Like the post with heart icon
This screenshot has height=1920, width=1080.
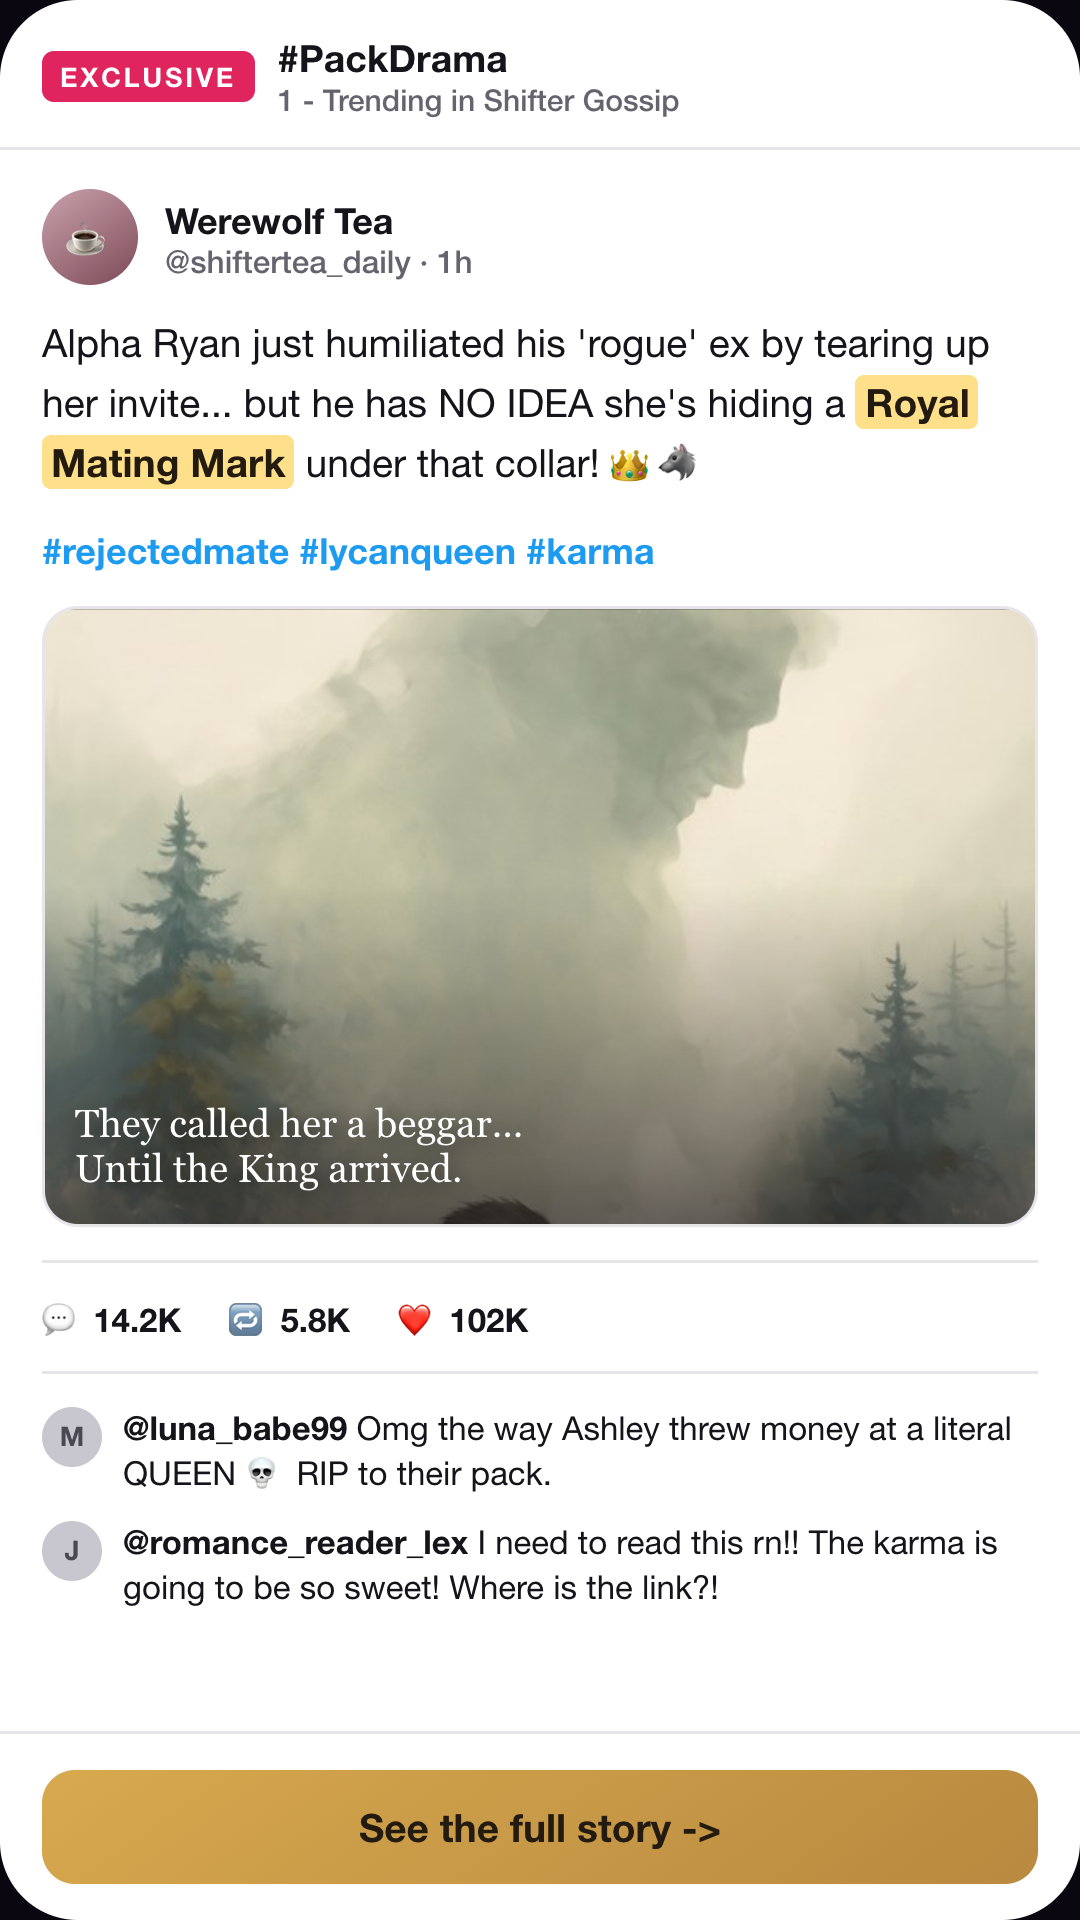(414, 1320)
